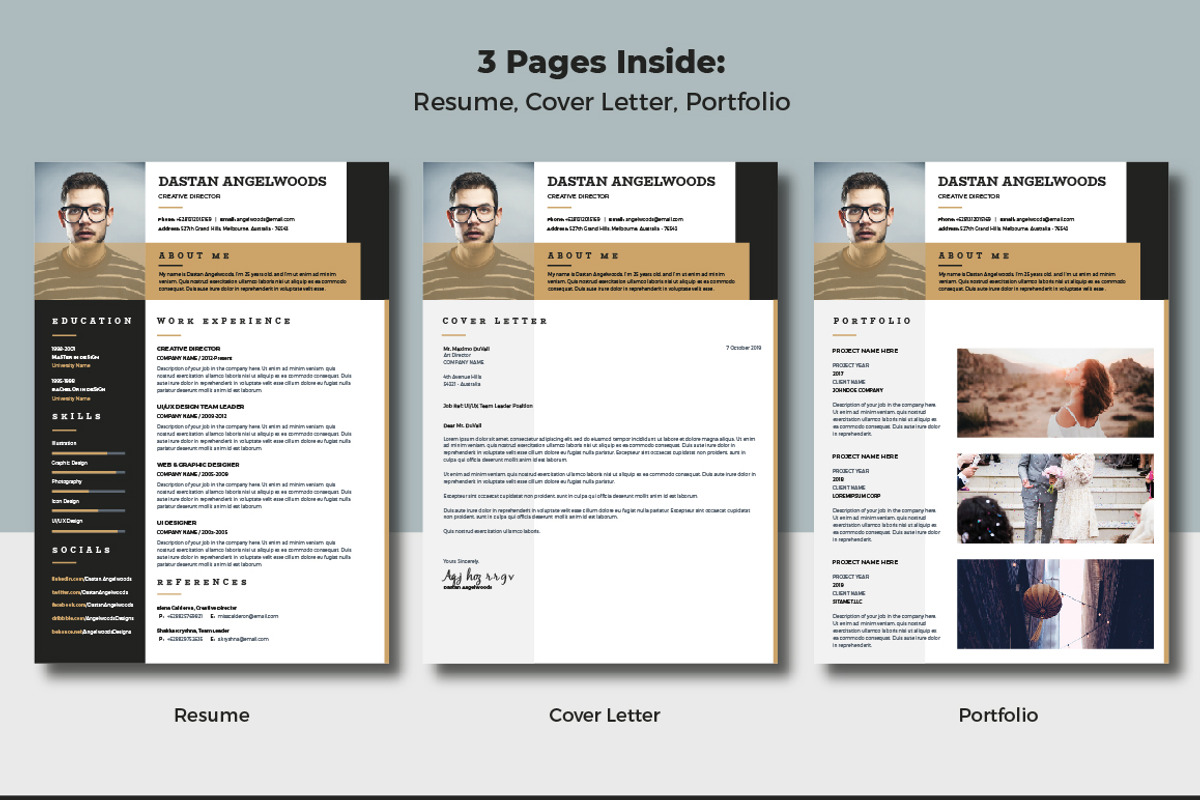The width and height of the screenshot is (1200, 800).
Task: Click the "Cover Letter" caption below the second page
Action: click(605, 715)
